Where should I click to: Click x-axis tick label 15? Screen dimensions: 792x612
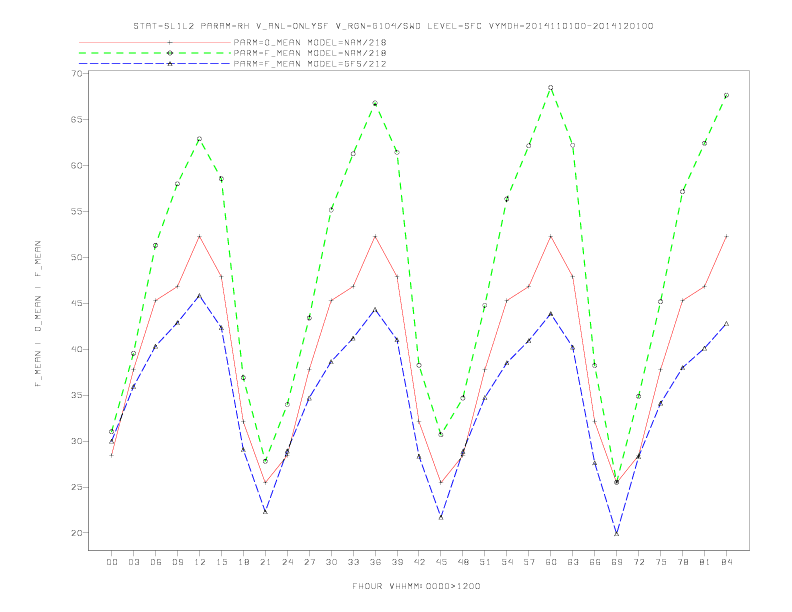[221, 562]
